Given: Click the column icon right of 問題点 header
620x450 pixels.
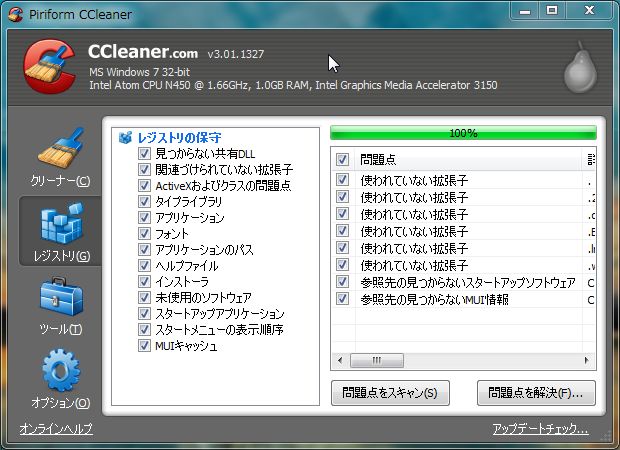Looking at the screenshot, I should point(591,159).
